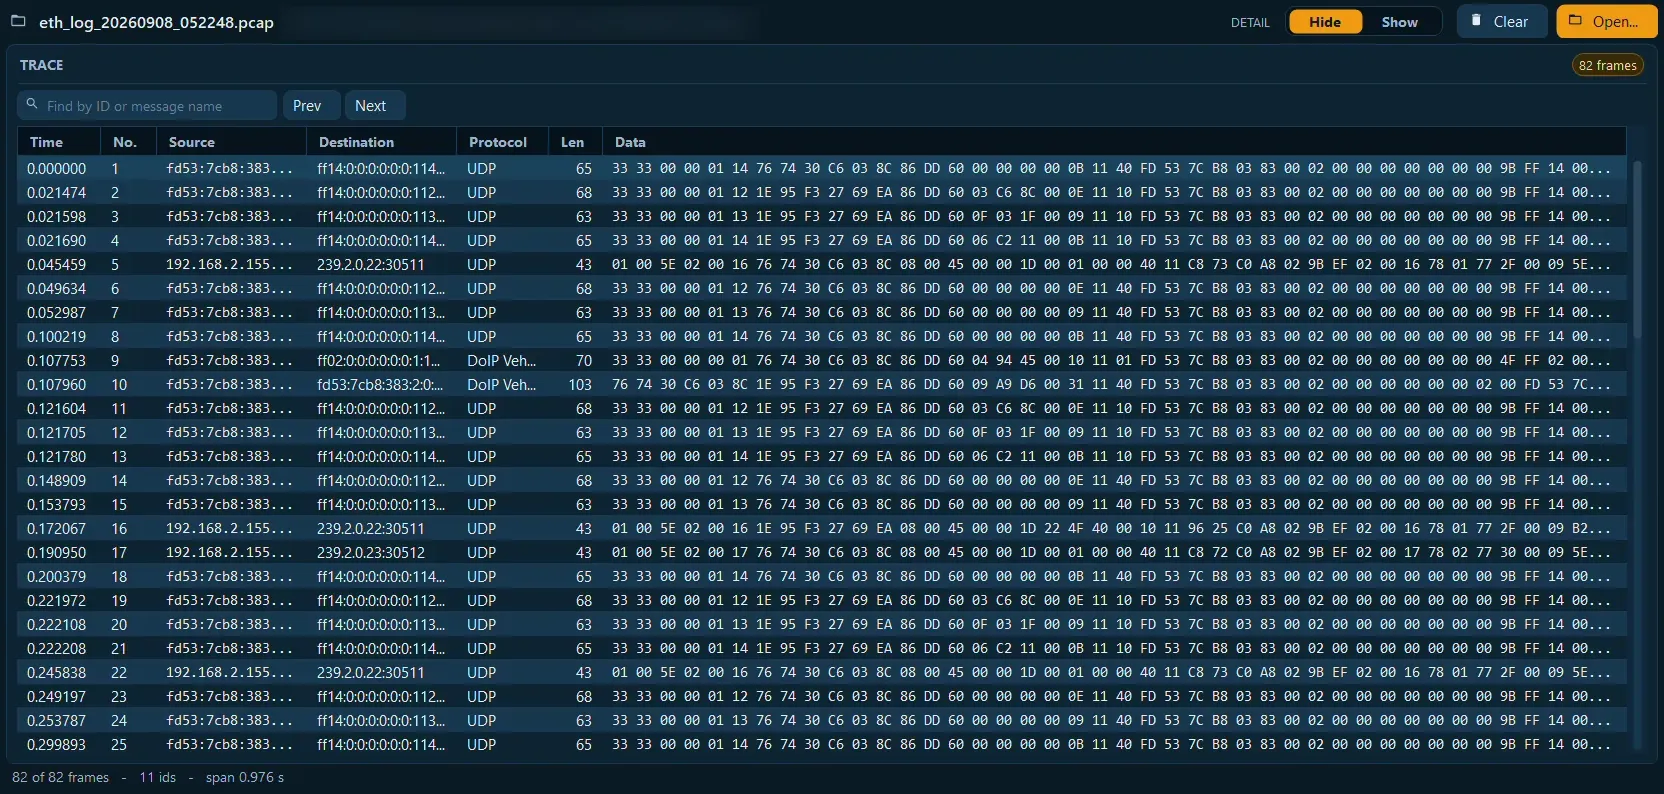1664x794 pixels.
Task: Click destination ff02:0:0:0:0:0:1:1...
Action: 379,360
